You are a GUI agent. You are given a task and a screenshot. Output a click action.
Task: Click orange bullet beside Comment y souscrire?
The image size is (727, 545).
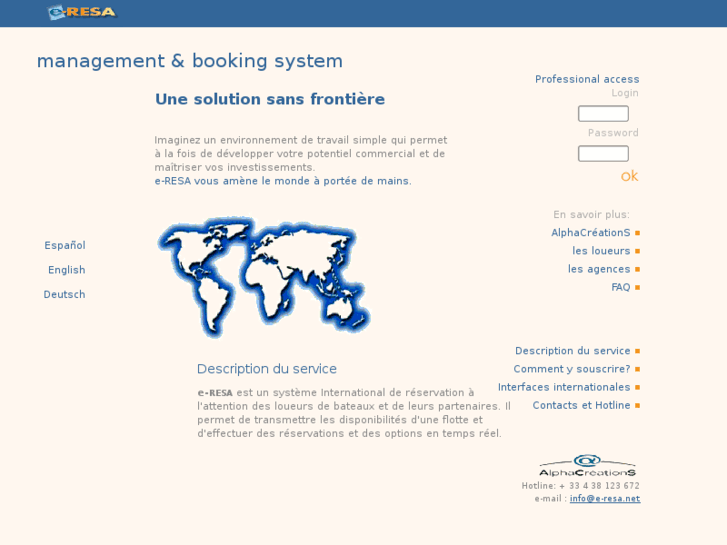(x=638, y=369)
